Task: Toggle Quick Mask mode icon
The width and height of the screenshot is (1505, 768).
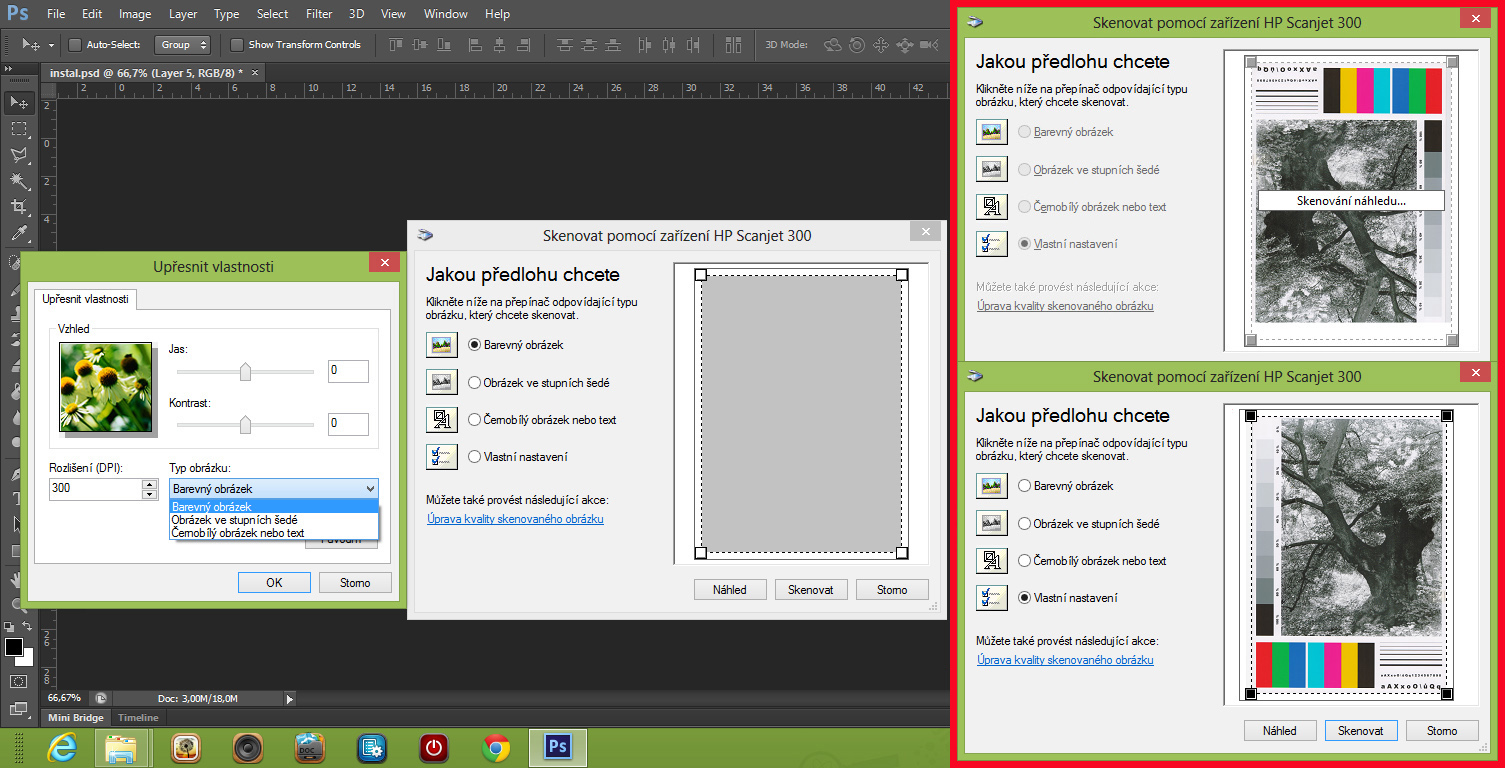Action: pyautogui.click(x=18, y=681)
